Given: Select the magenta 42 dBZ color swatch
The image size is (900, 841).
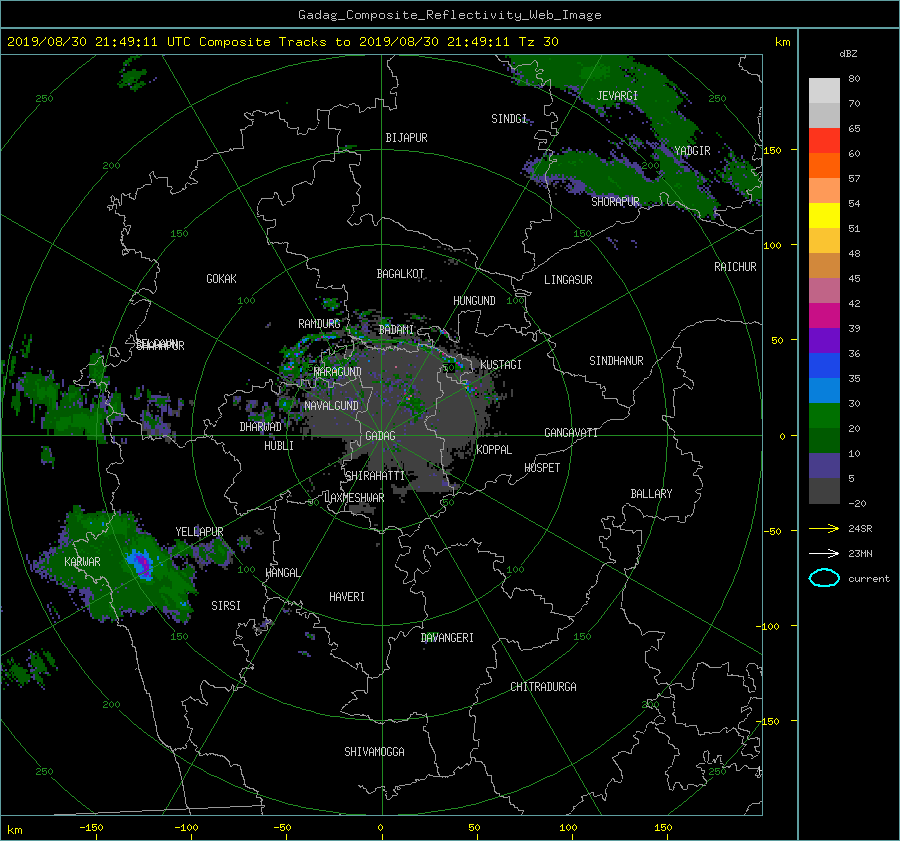Looking at the screenshot, I should point(824,315).
